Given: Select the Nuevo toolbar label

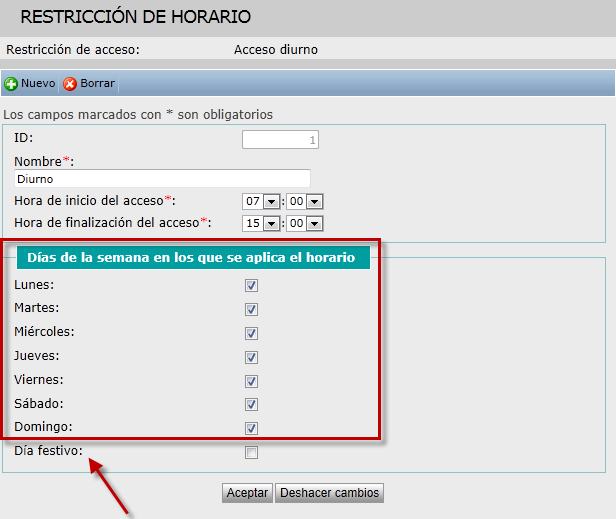Looking at the screenshot, I should pyautogui.click(x=38, y=83).
